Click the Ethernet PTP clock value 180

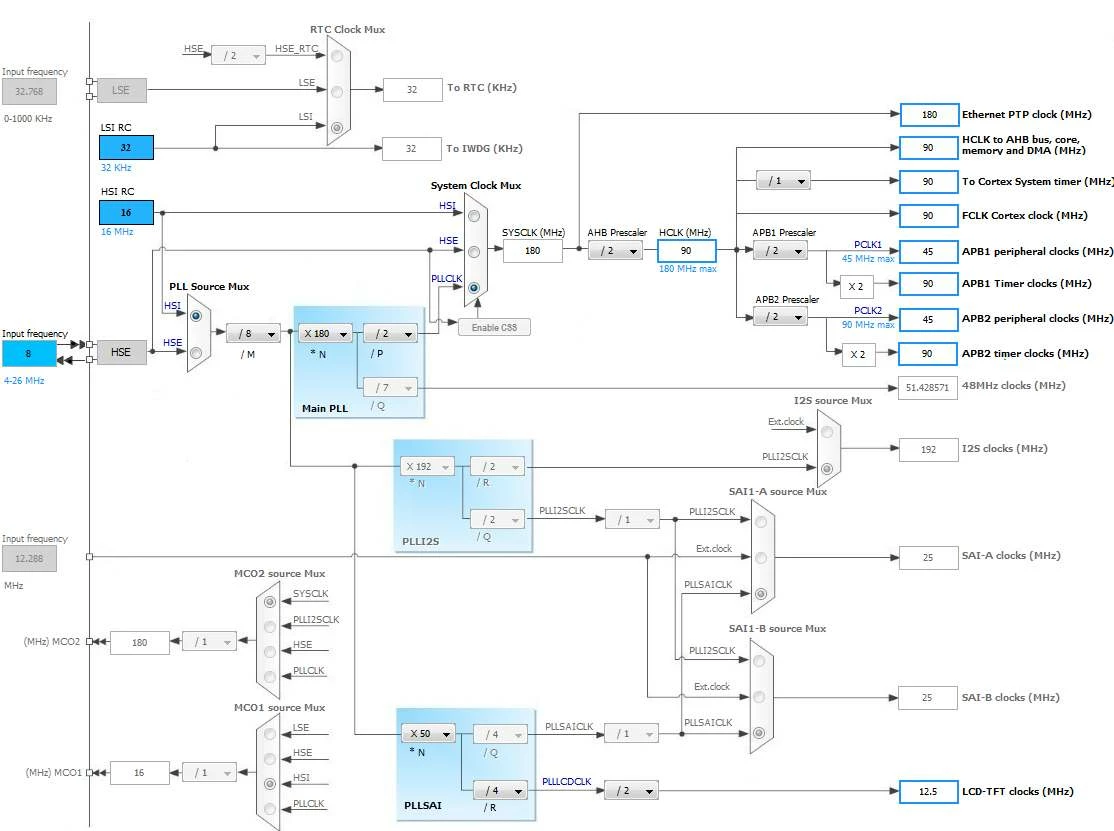pyautogui.click(x=929, y=114)
